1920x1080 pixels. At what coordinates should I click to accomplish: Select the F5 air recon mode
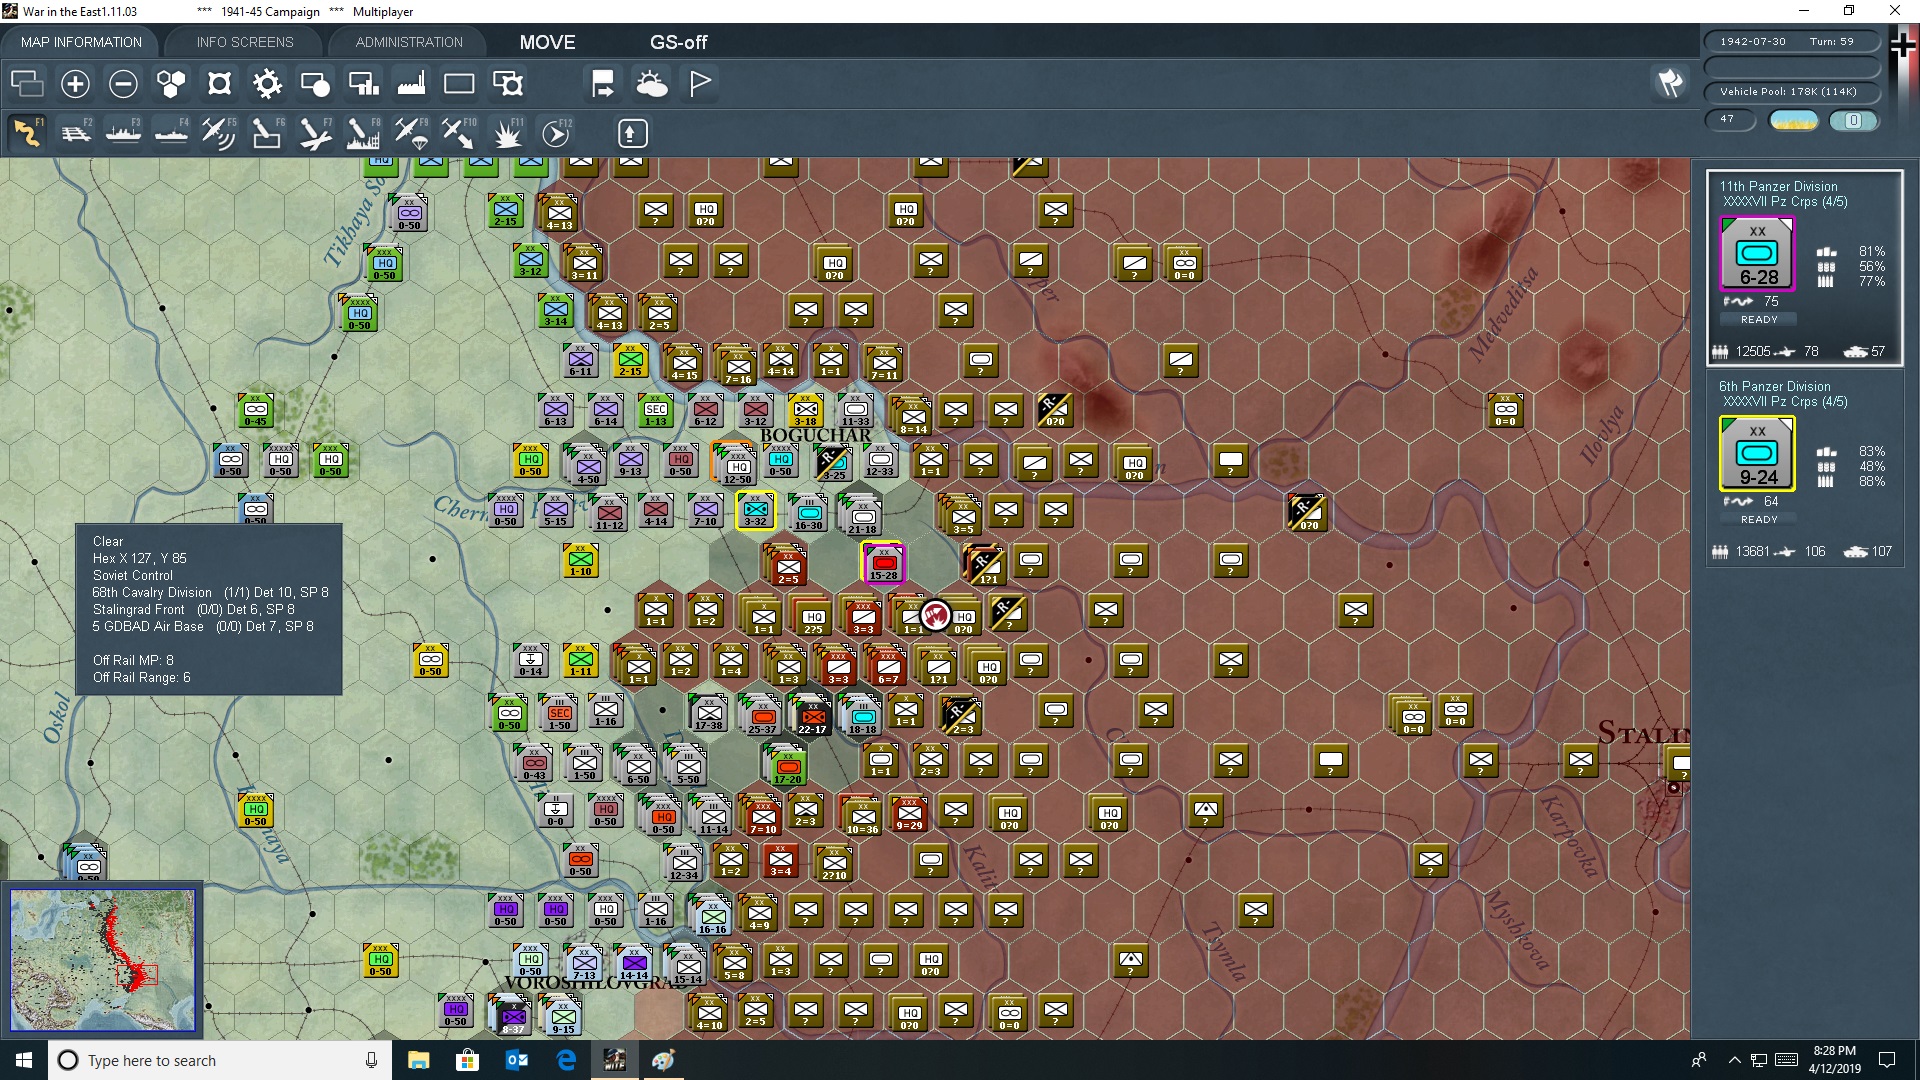(x=218, y=133)
